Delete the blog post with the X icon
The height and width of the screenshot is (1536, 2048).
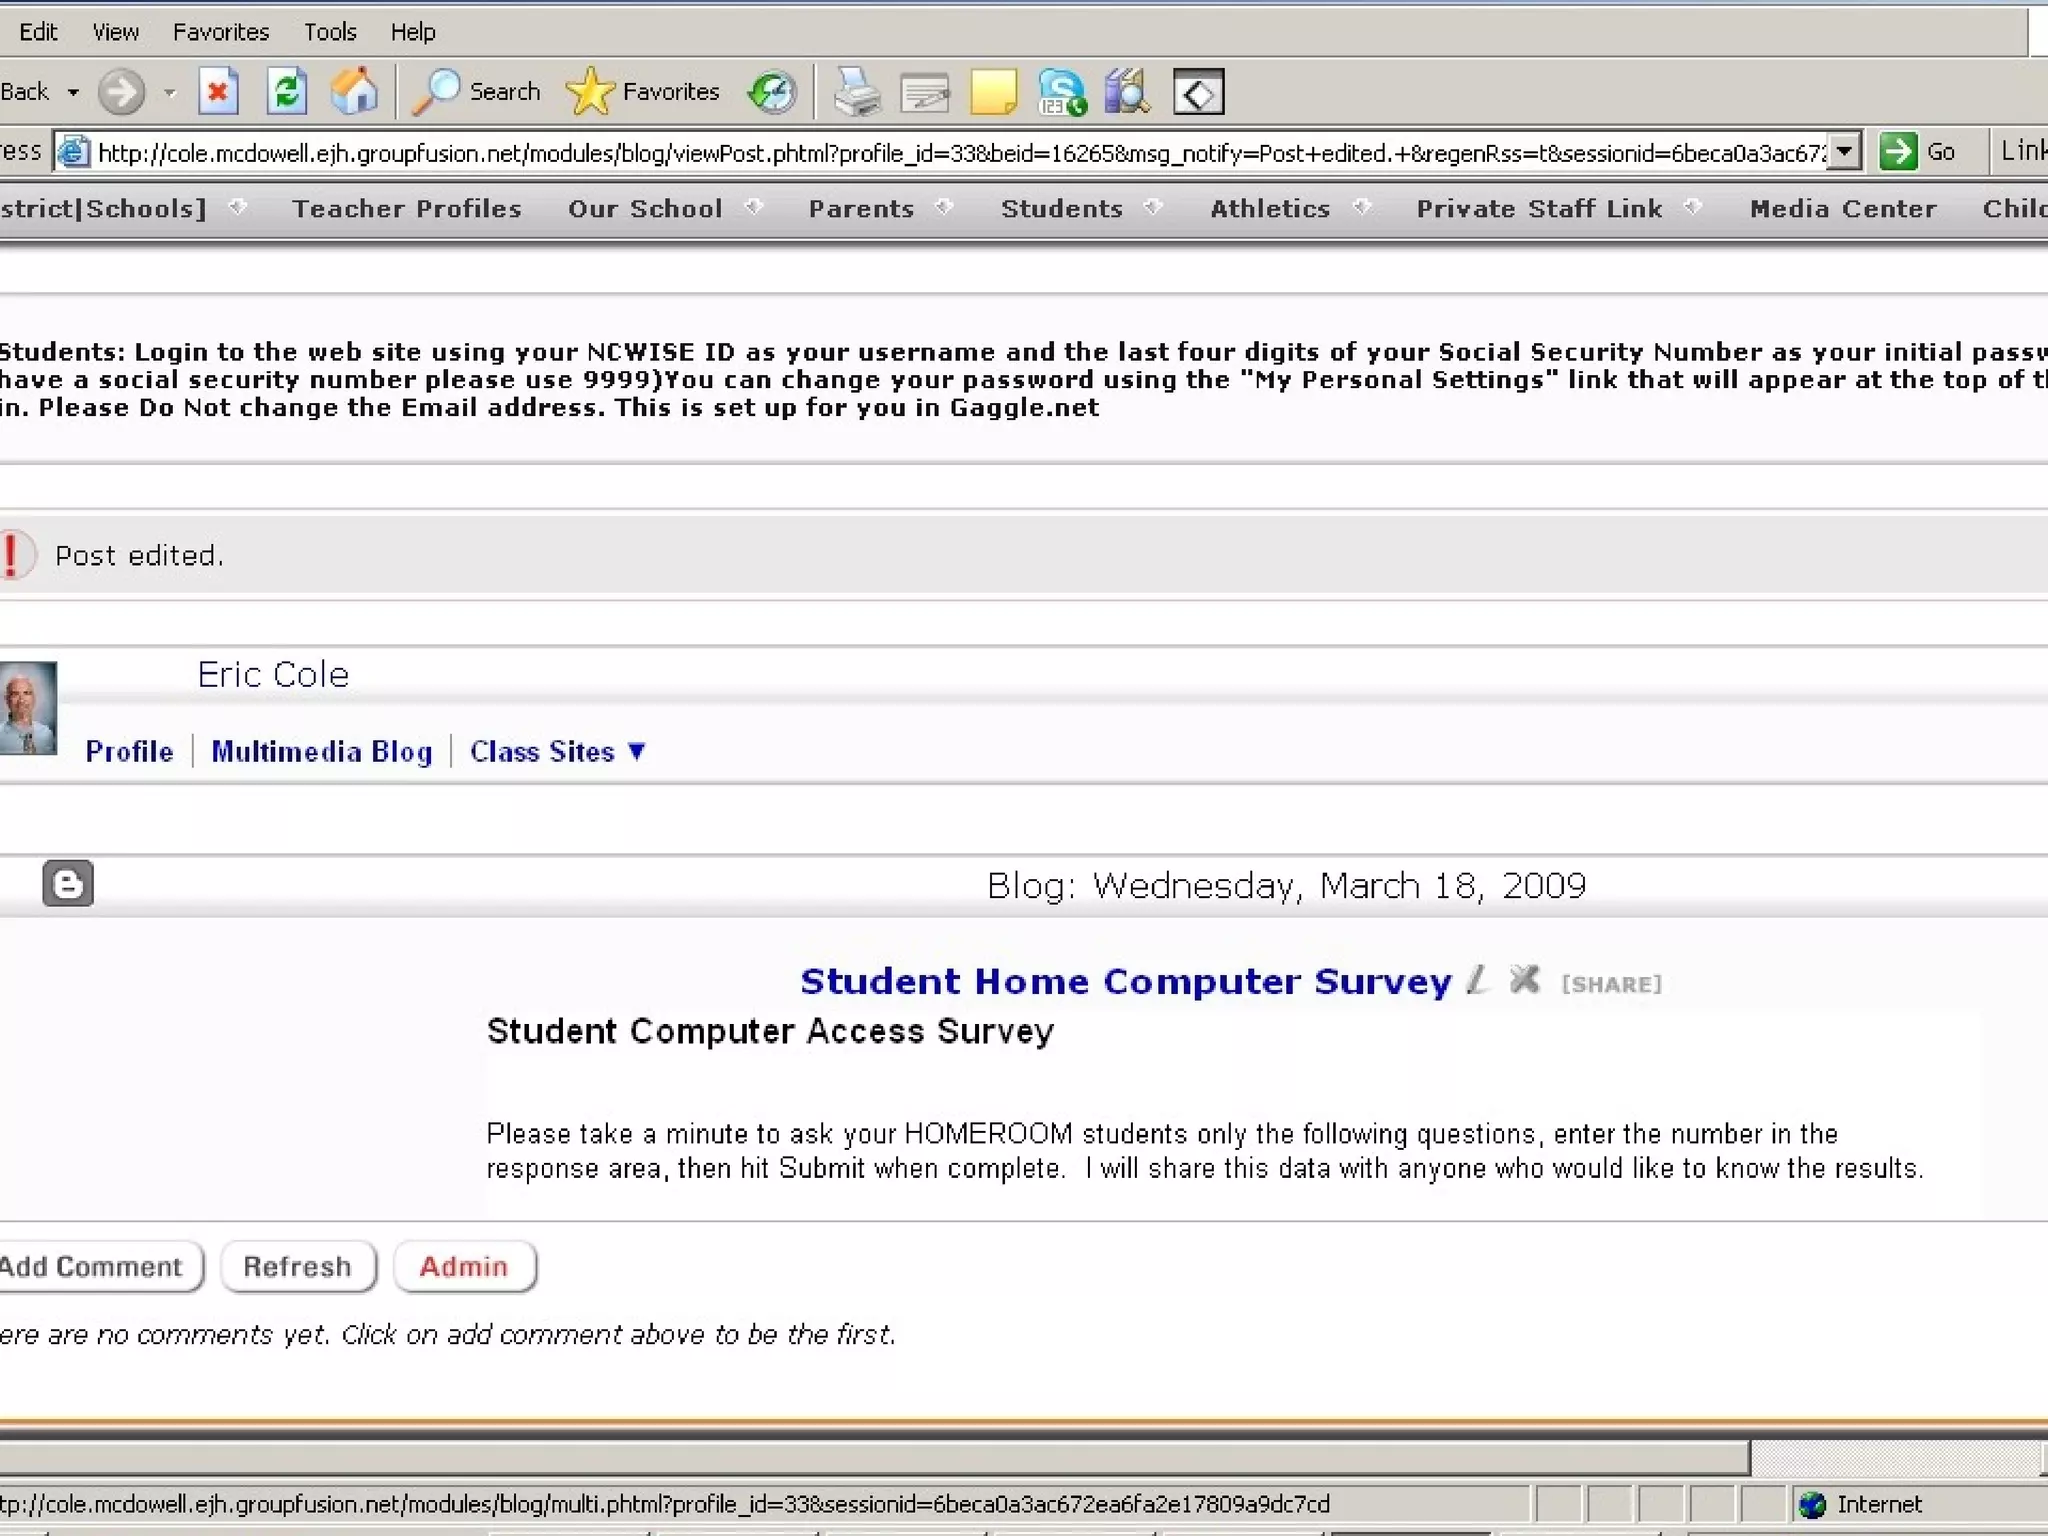coord(1524,980)
